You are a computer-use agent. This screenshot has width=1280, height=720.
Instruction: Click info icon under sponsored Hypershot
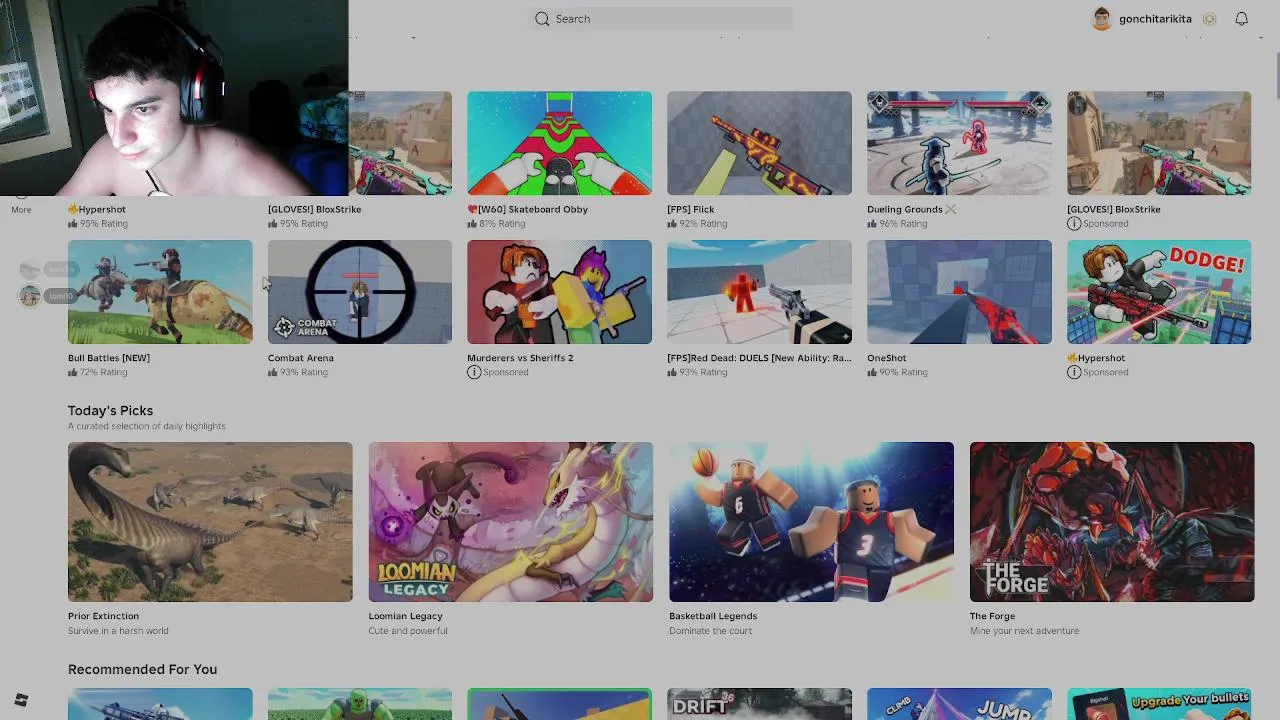1073,372
